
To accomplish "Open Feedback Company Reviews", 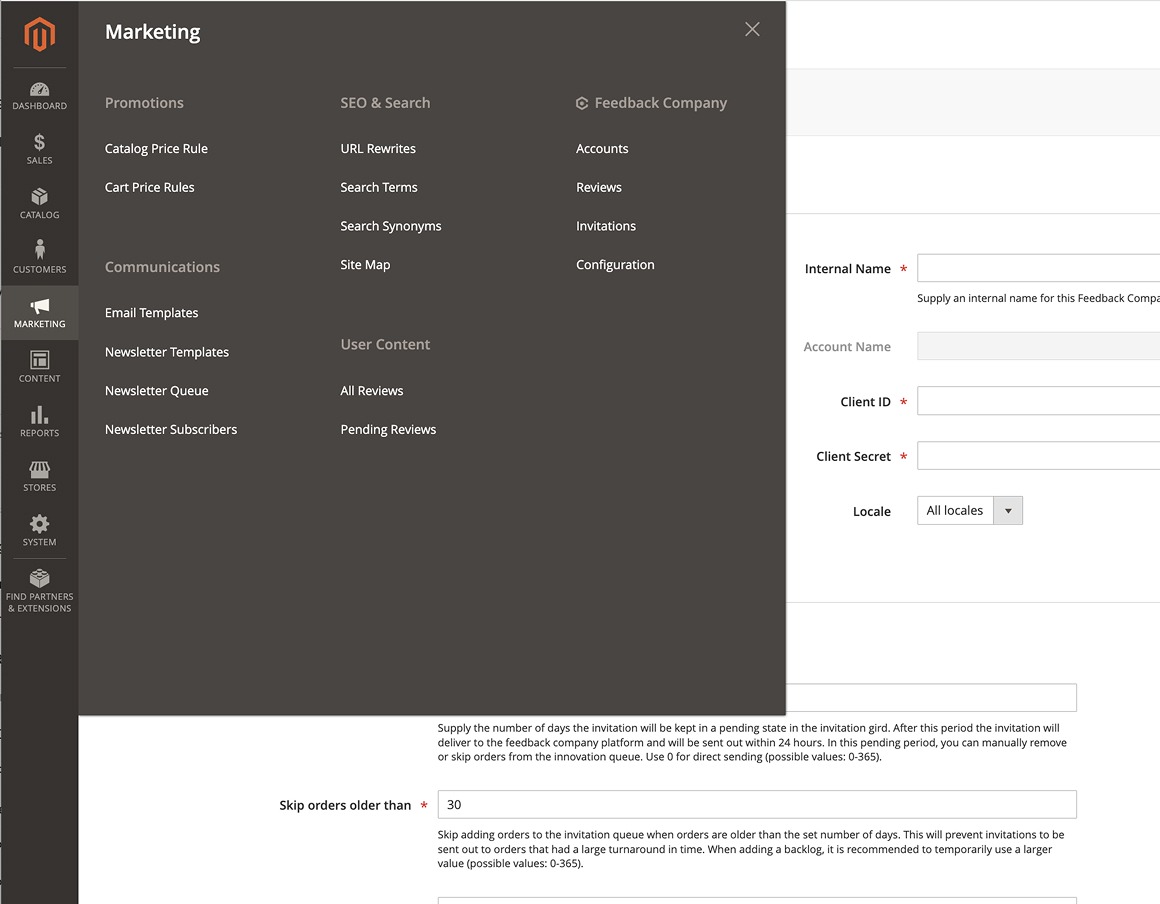I will pyautogui.click(x=598, y=187).
